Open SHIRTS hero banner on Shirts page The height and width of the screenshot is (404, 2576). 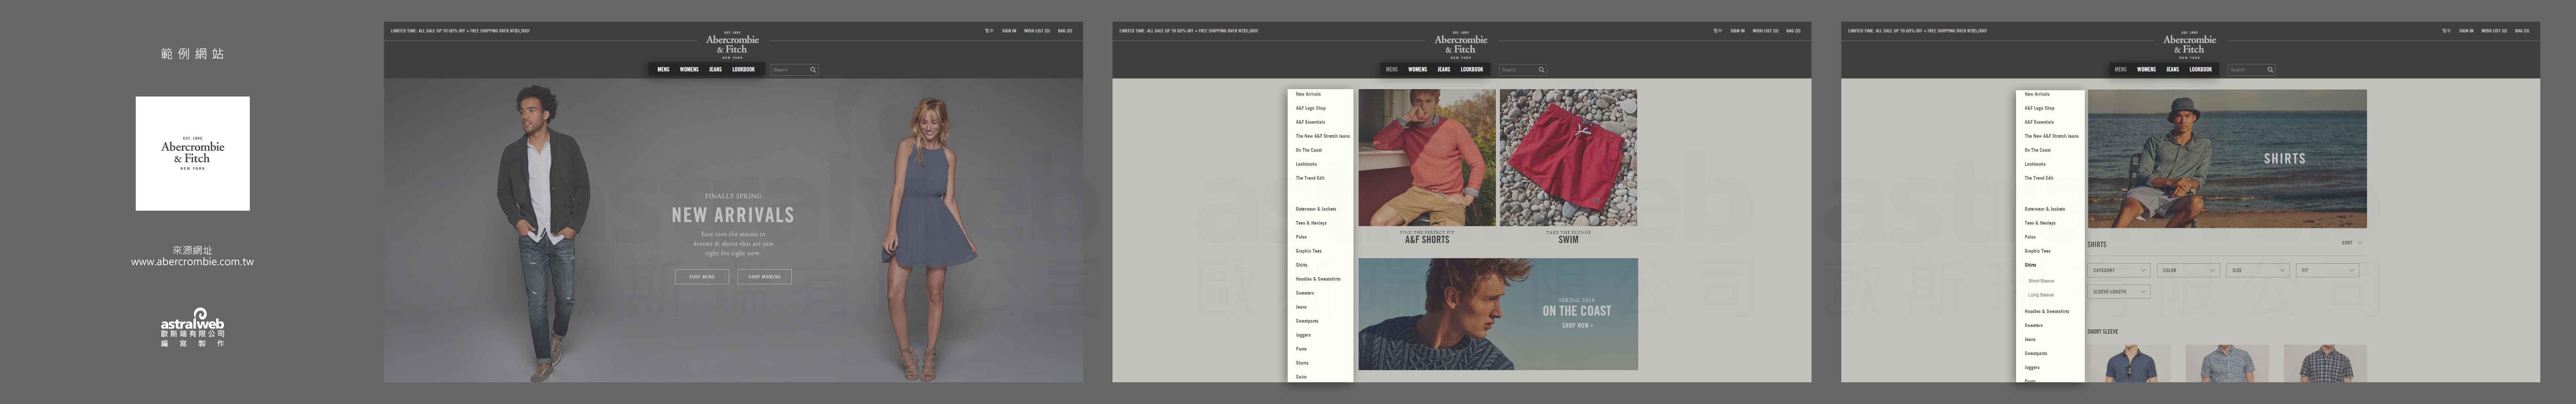2227,159
